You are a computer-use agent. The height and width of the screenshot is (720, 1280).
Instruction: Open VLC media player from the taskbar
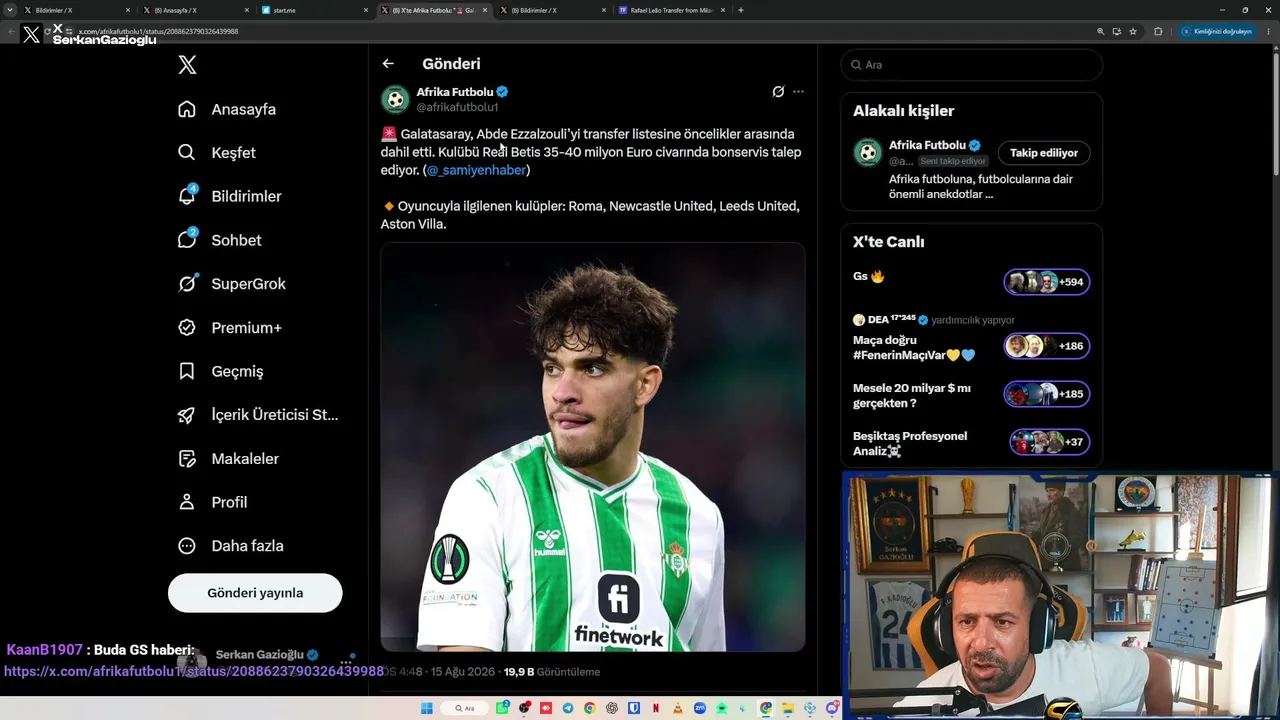pos(678,708)
